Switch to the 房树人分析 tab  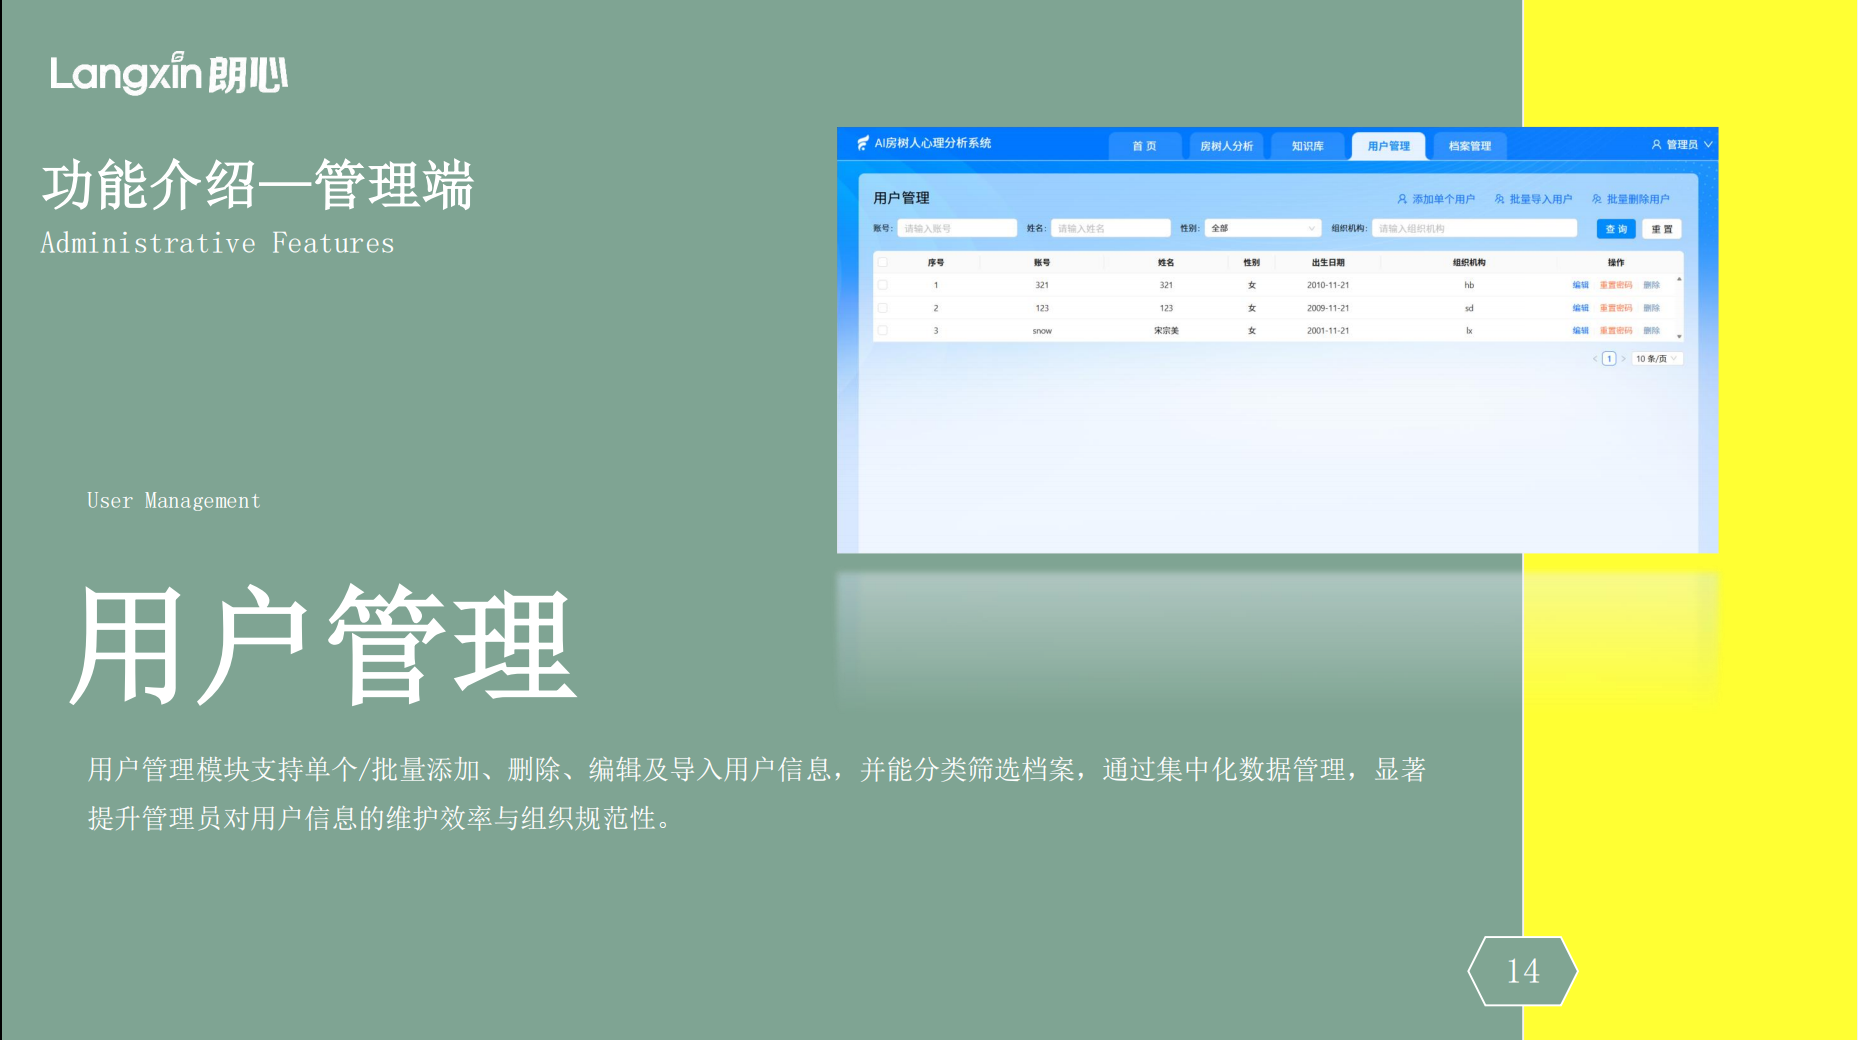[x=1226, y=146]
